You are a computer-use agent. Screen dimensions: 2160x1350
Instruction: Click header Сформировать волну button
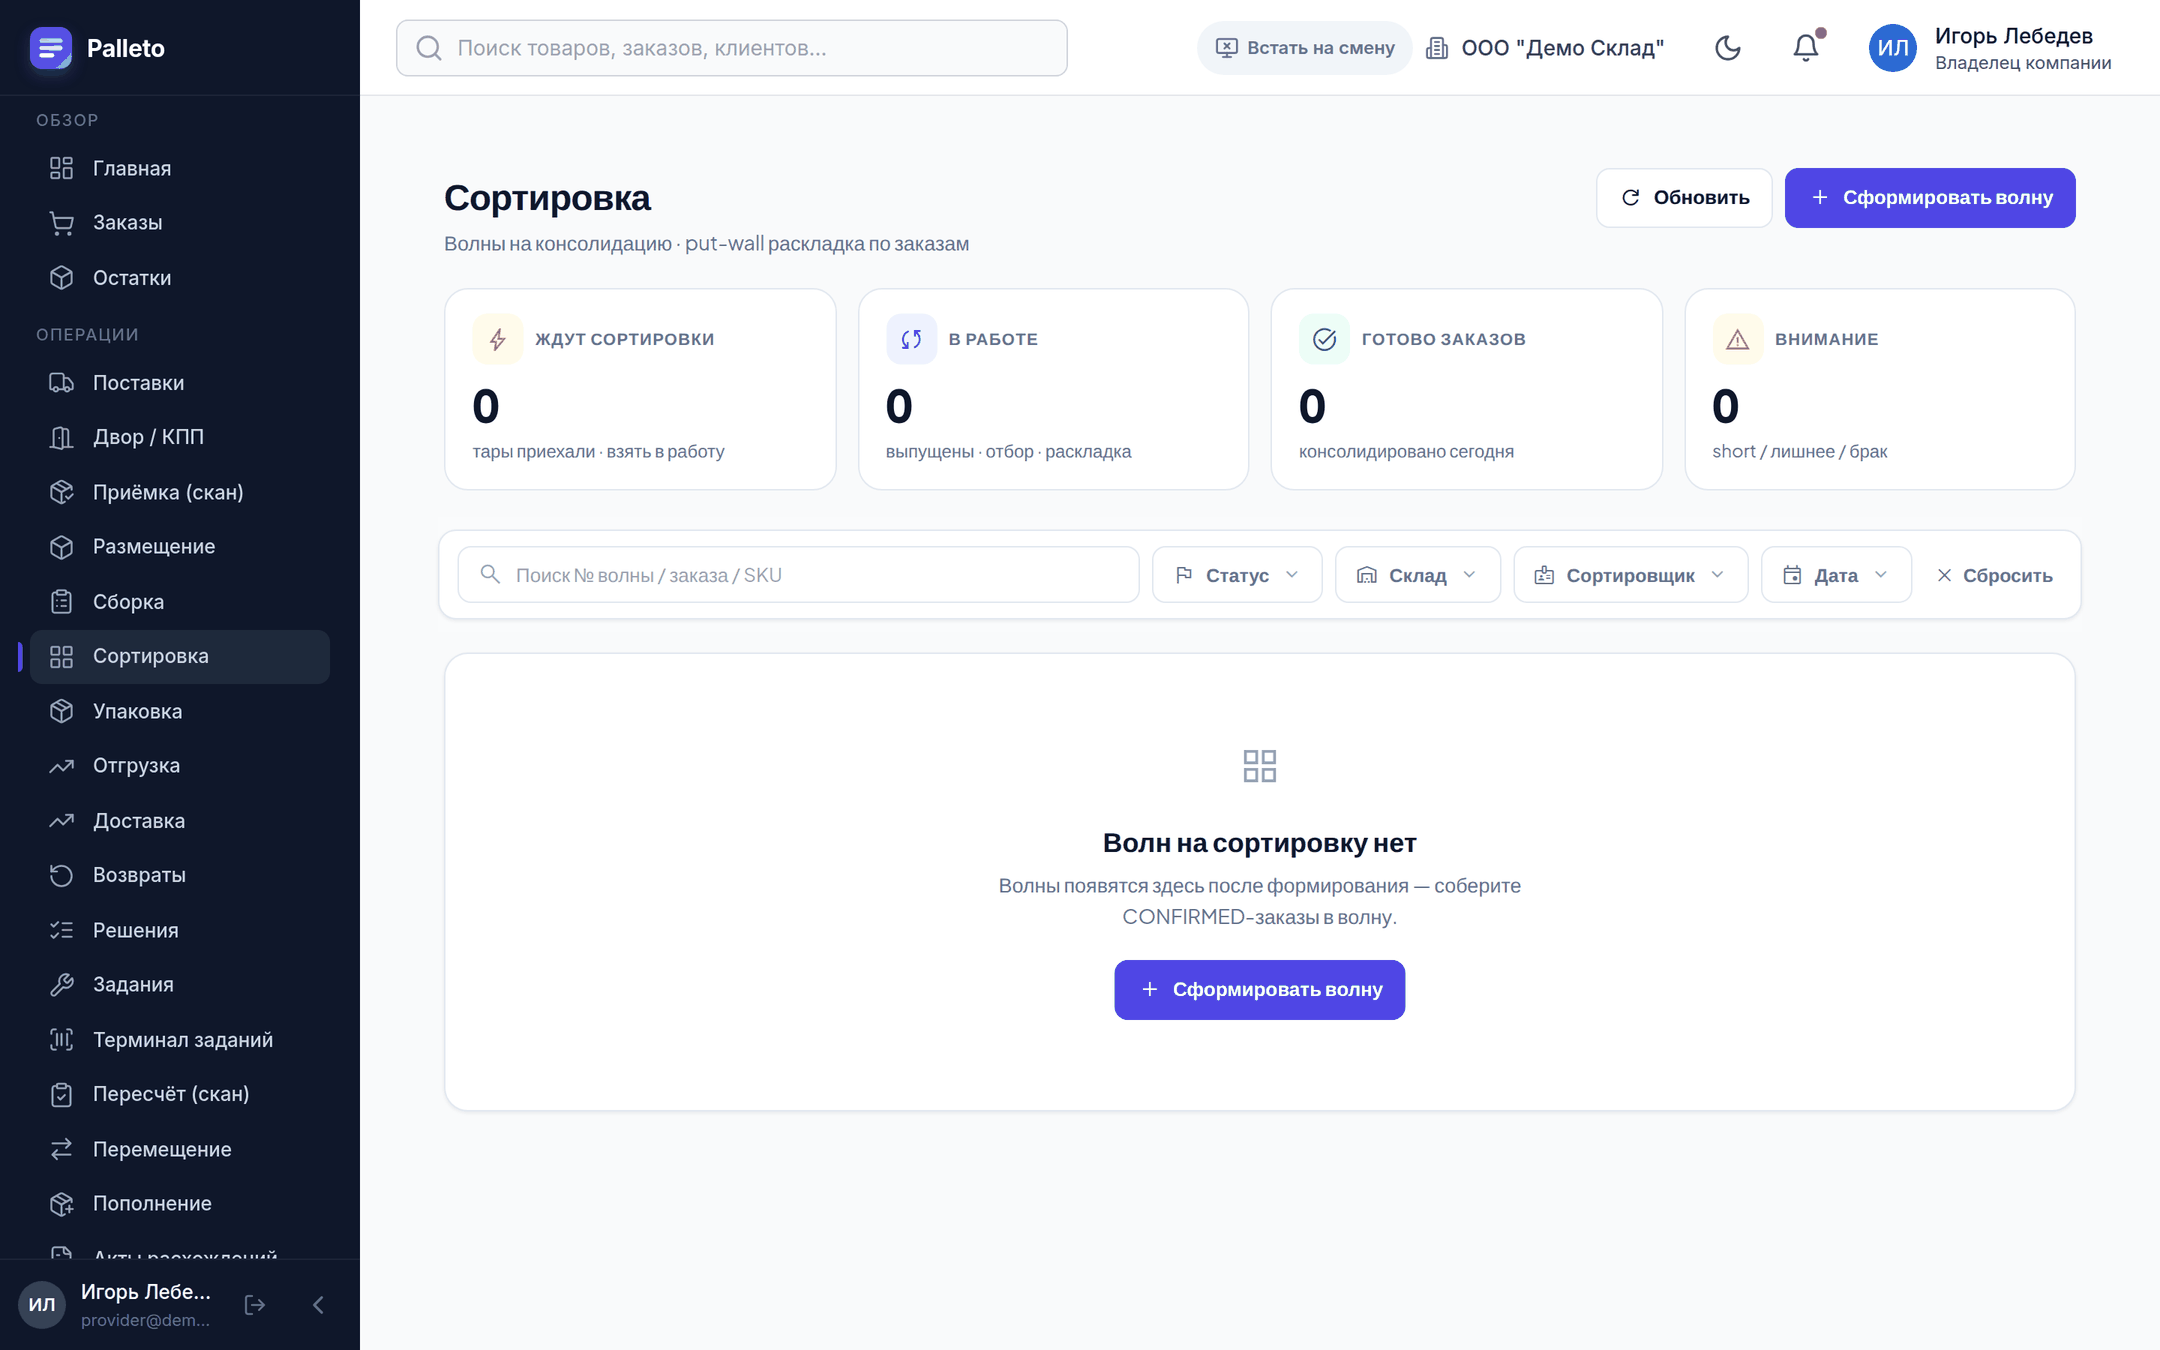click(1930, 198)
